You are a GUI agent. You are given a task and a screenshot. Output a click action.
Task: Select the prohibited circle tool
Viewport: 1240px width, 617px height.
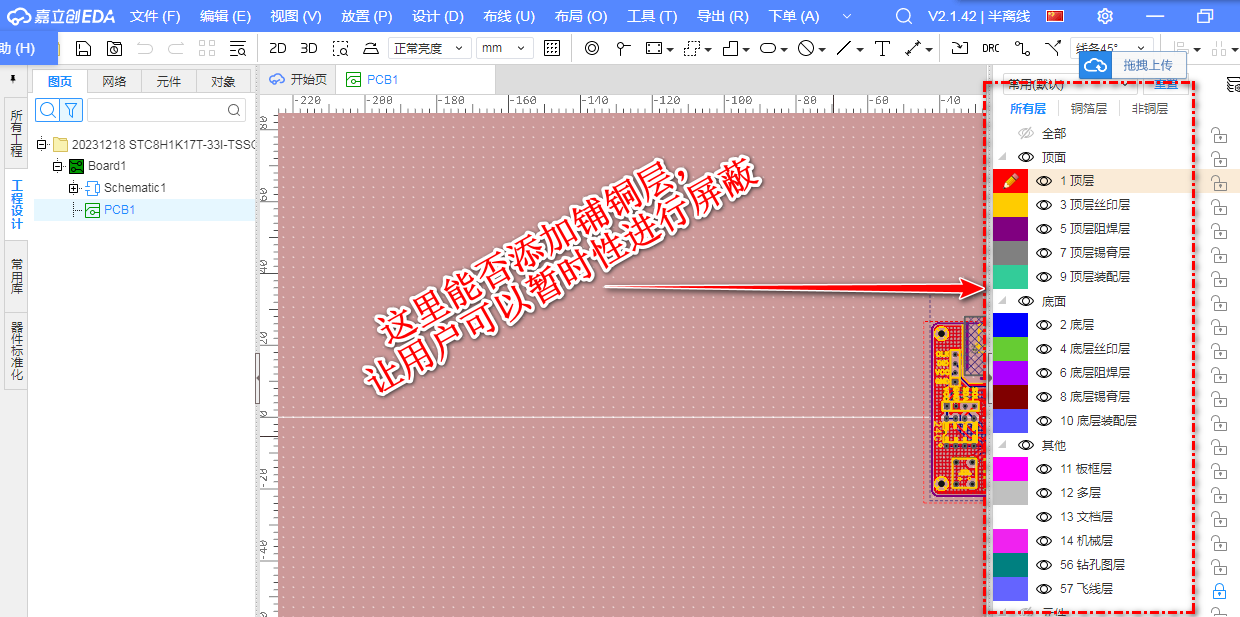tap(806, 48)
